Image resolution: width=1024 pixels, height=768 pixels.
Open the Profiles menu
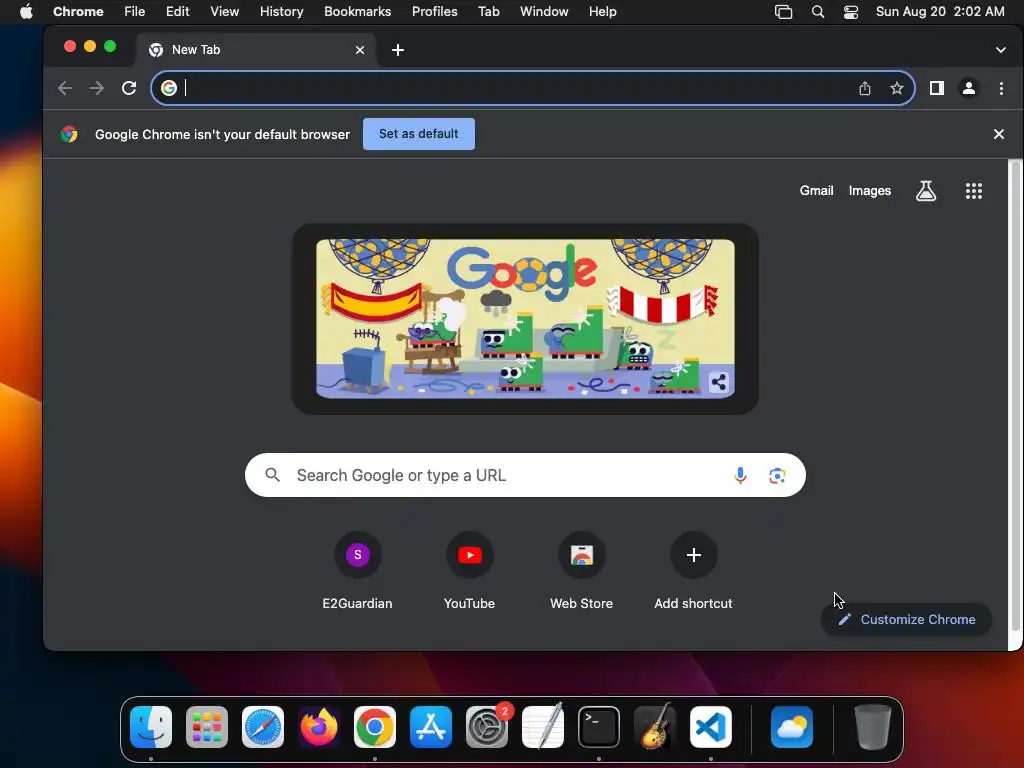click(x=434, y=12)
